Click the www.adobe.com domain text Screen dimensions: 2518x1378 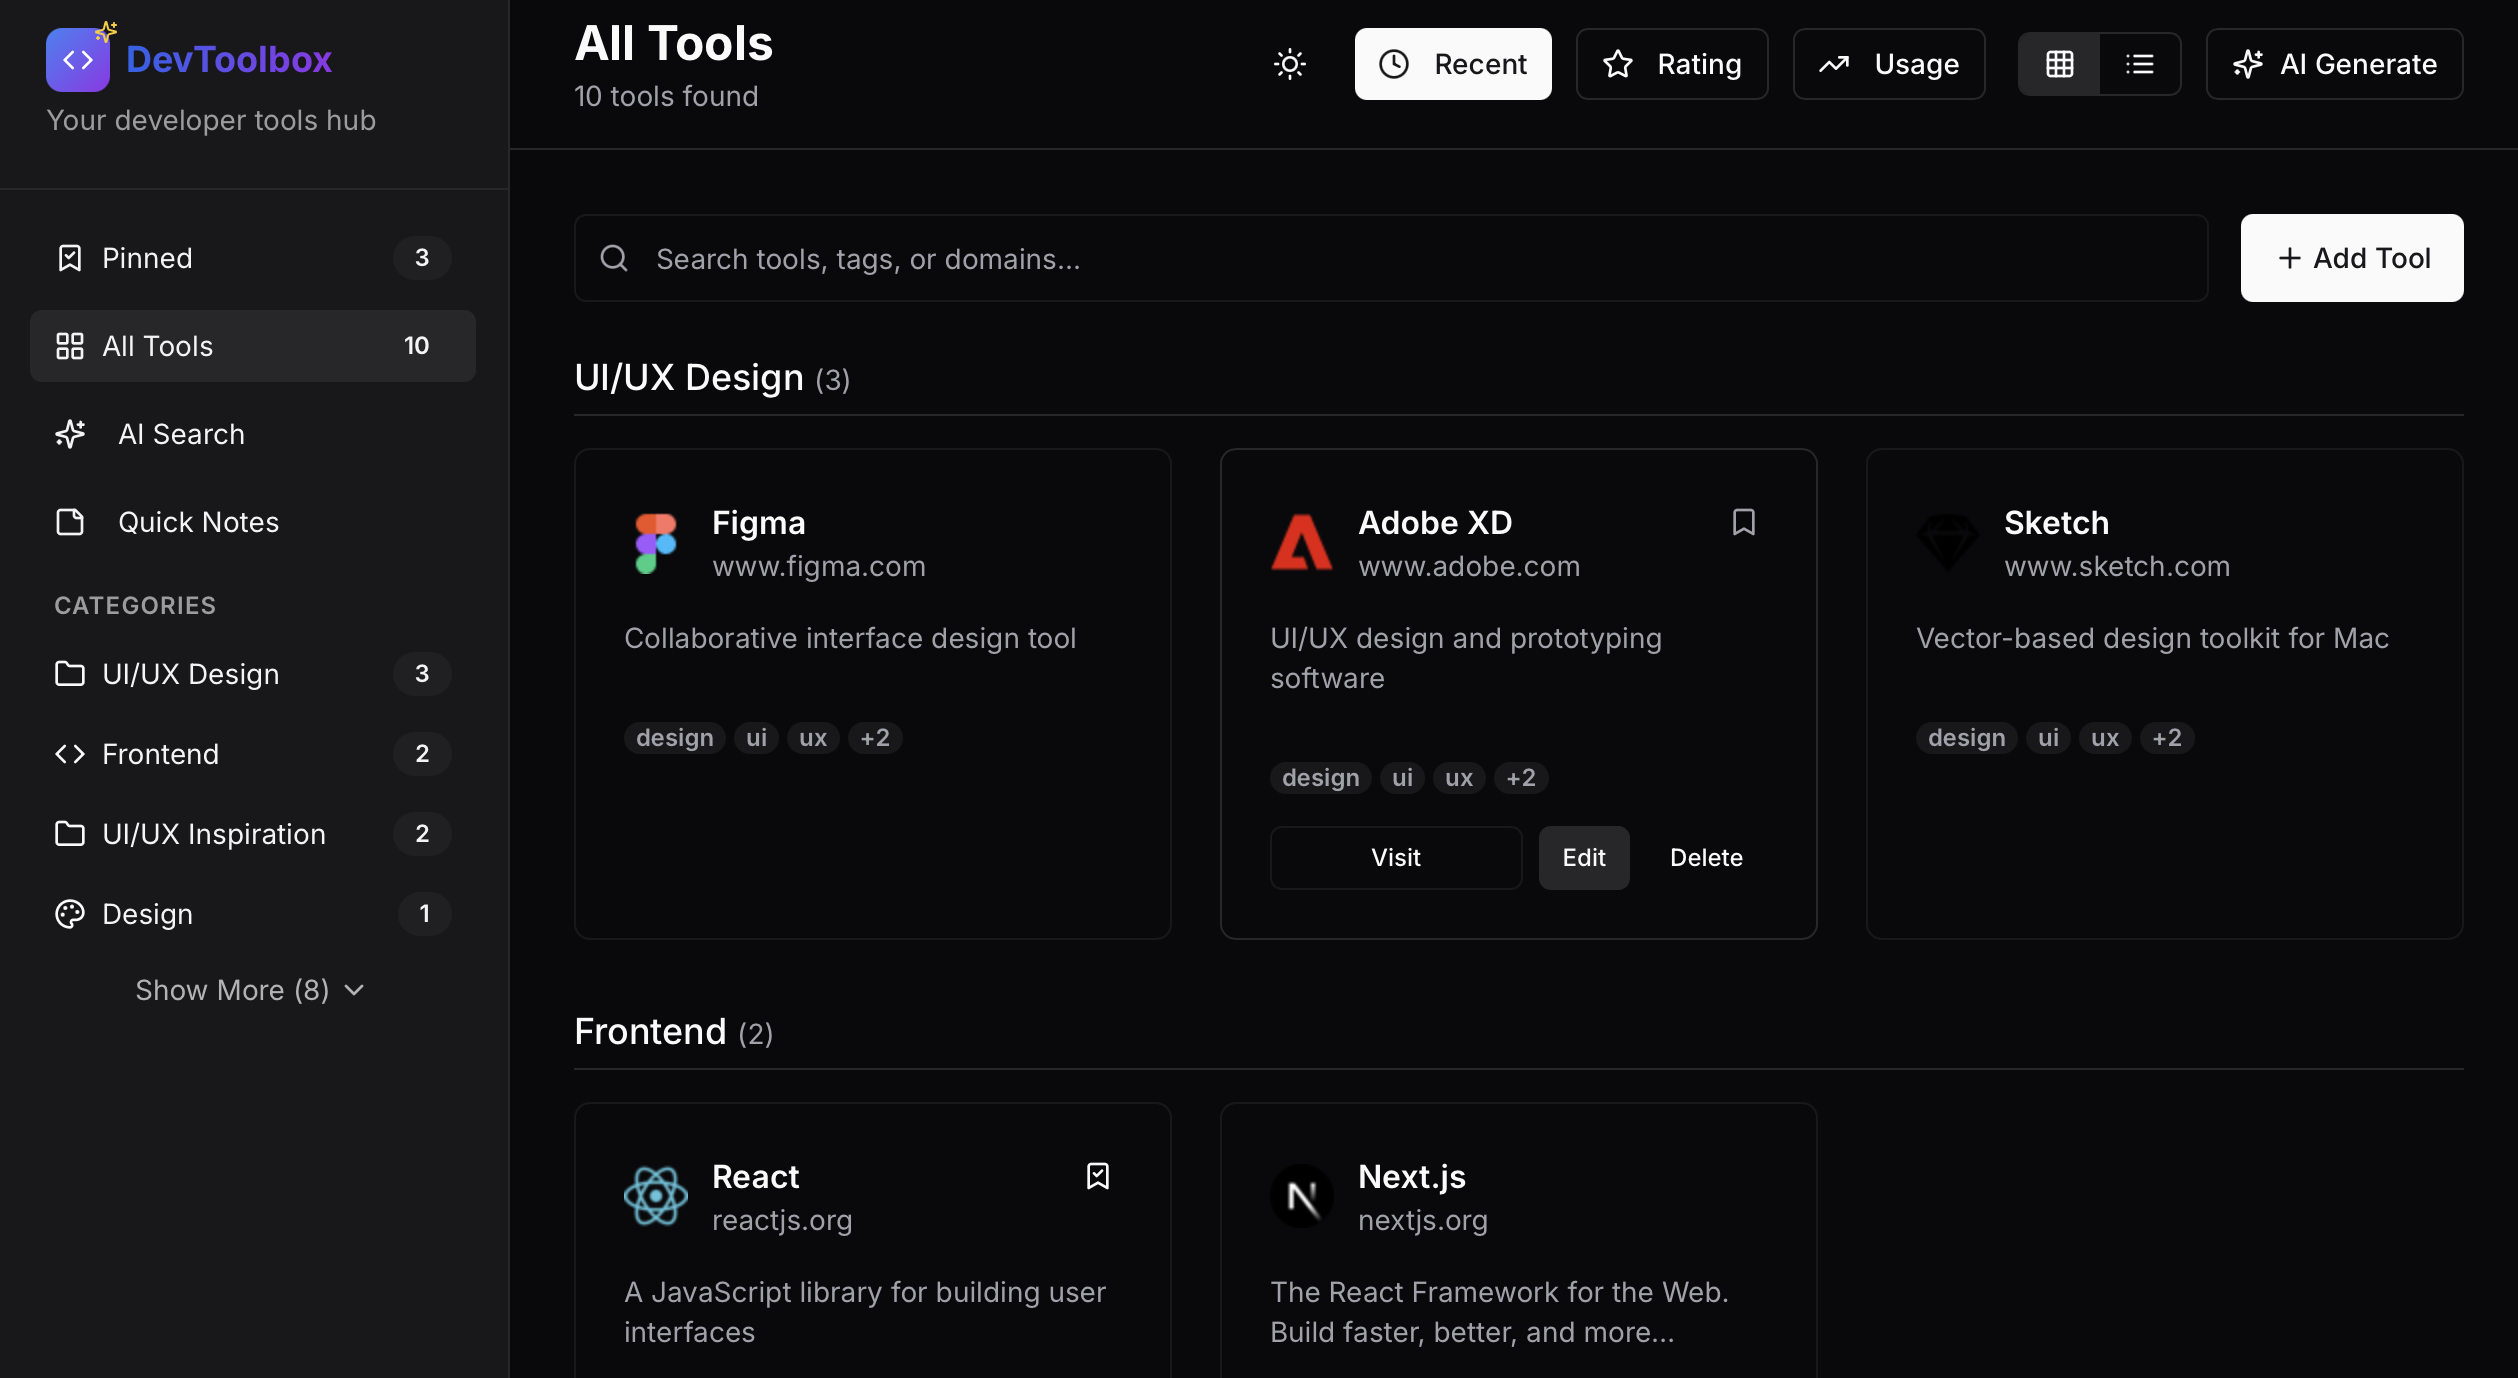[1469, 566]
